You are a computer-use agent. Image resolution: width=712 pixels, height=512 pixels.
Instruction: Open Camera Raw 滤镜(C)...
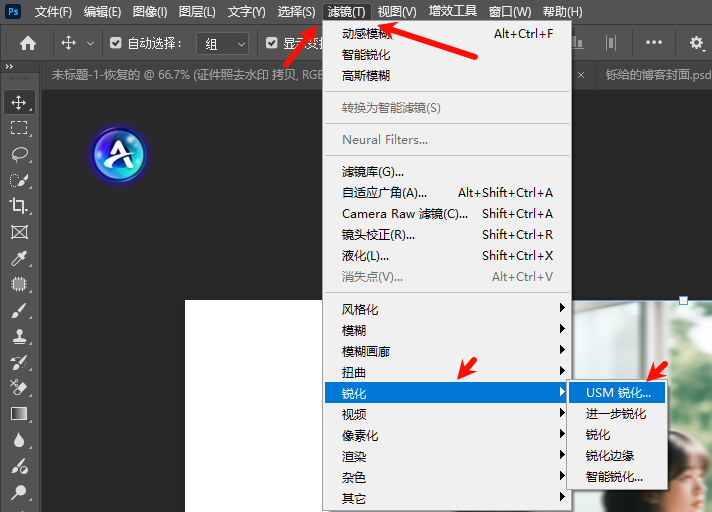coord(447,213)
